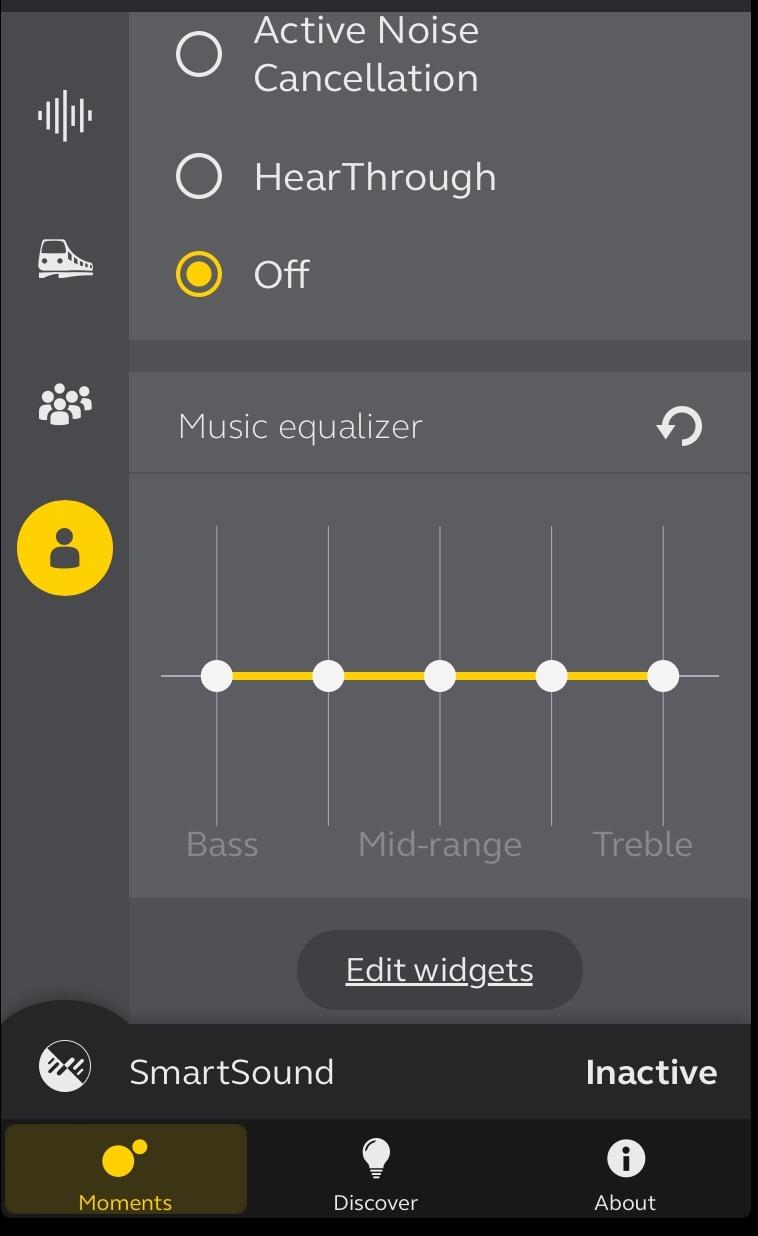The width and height of the screenshot is (758, 1236).
Task: Click the SmartSound Inactive status
Action: (651, 1072)
